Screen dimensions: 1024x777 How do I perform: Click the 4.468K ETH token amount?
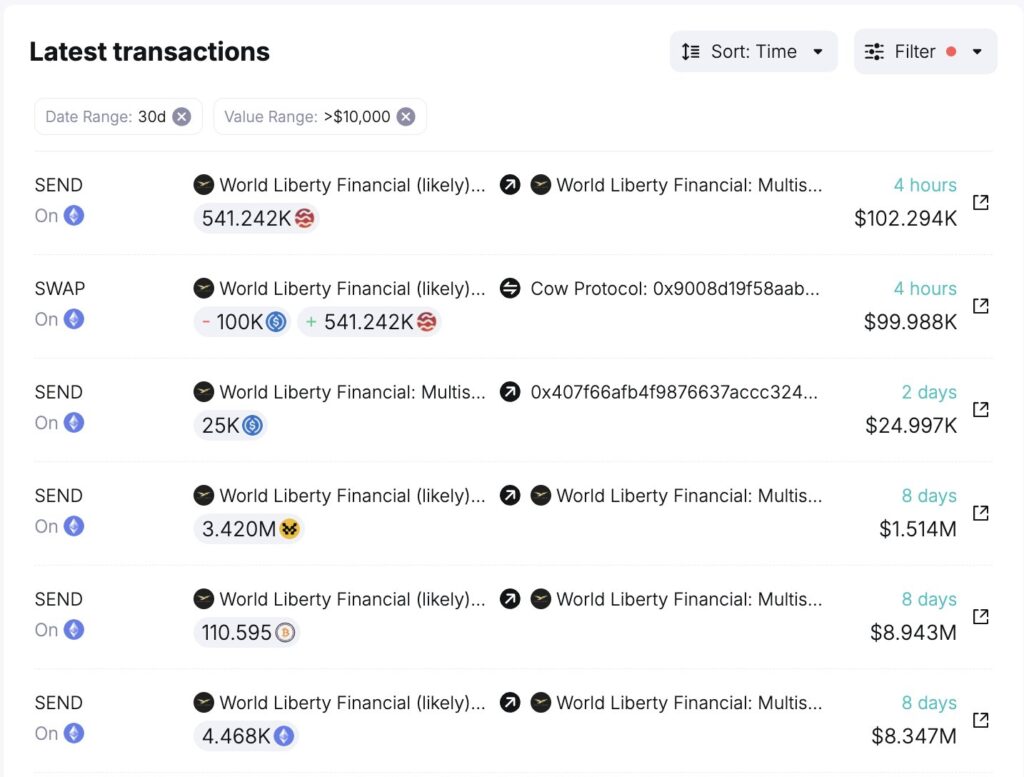(x=246, y=736)
